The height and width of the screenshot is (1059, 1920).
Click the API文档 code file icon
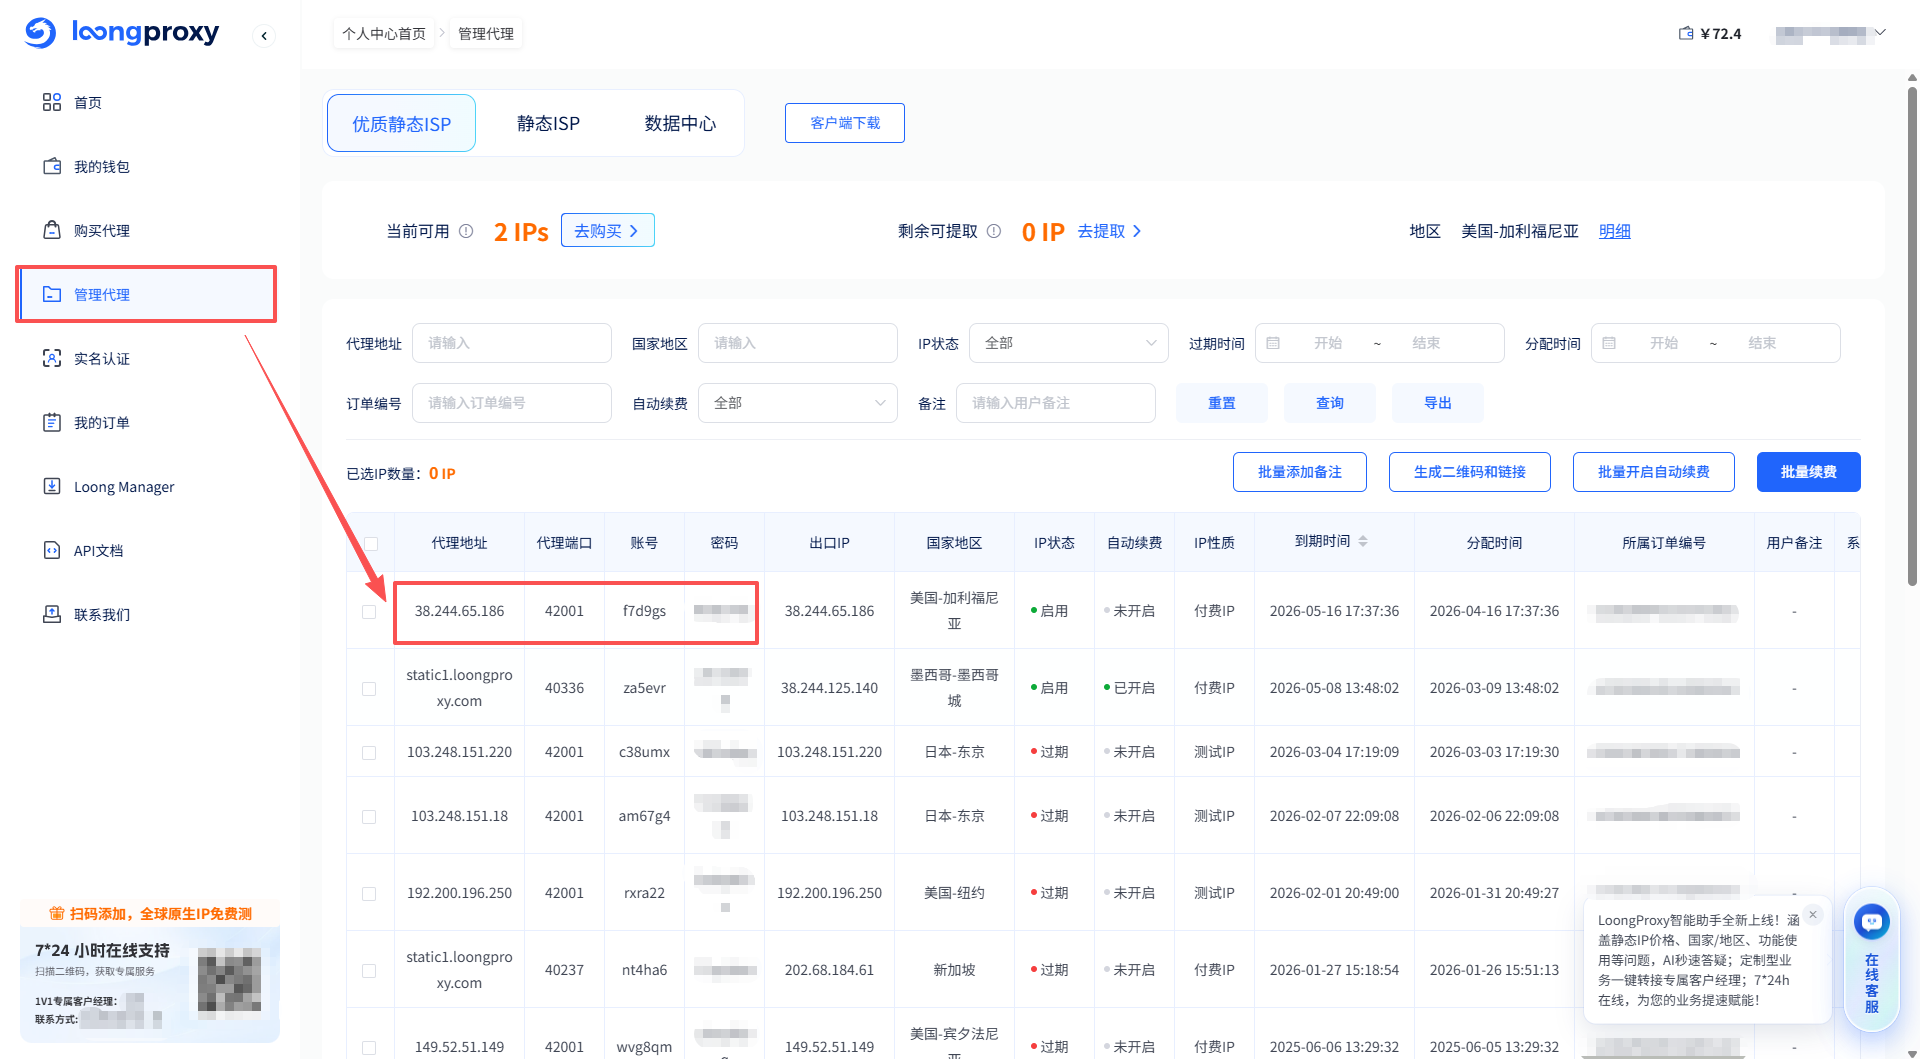tap(52, 550)
